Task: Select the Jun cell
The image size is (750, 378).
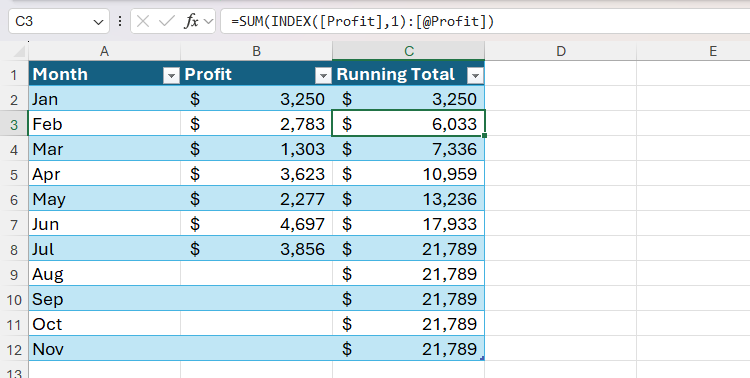Action: tap(104, 223)
